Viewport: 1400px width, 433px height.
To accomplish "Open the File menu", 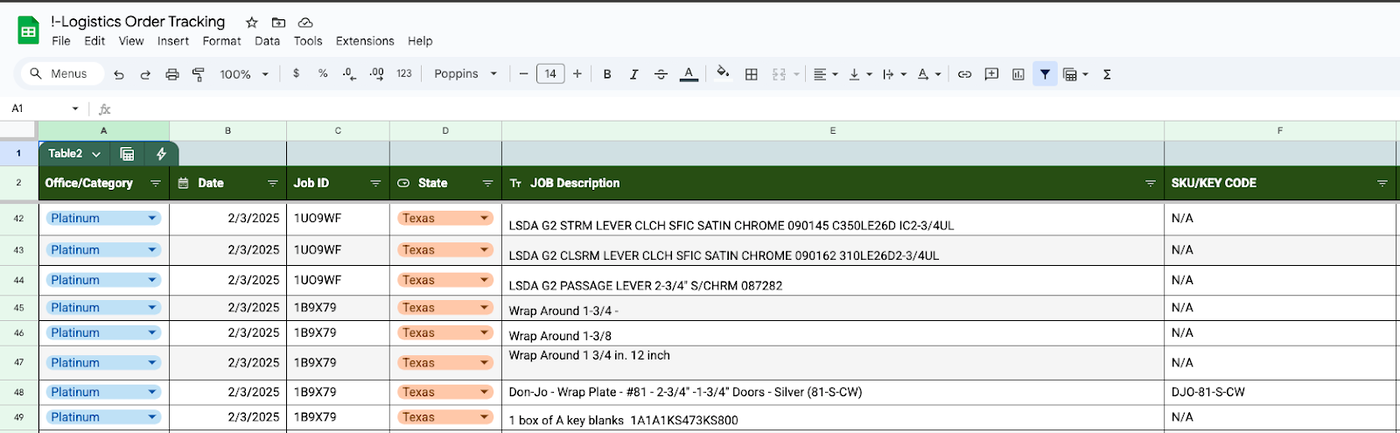I will point(61,41).
